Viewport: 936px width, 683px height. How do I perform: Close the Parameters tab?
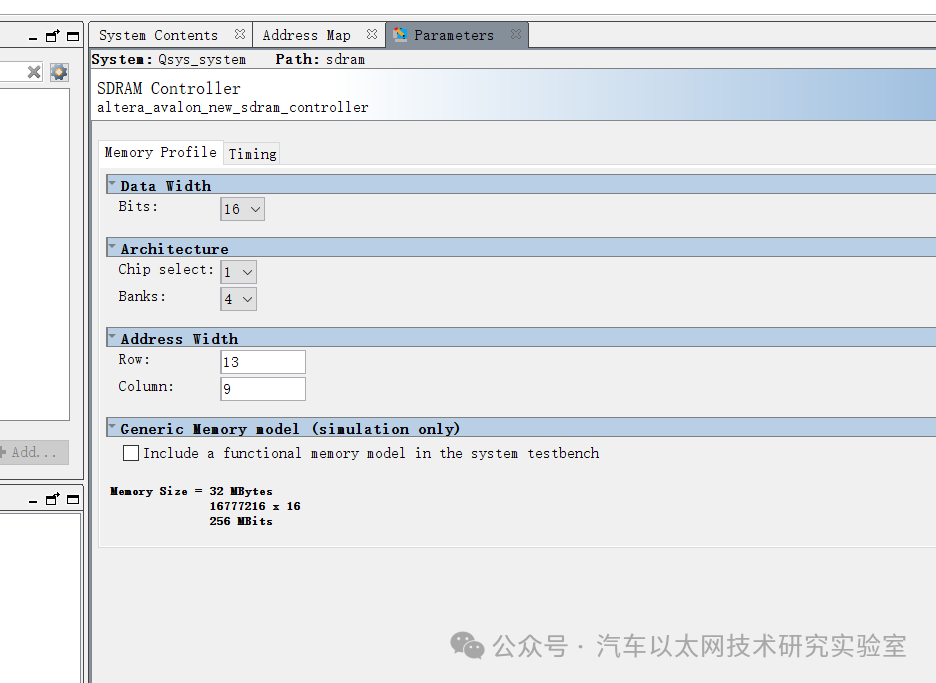(x=516, y=34)
